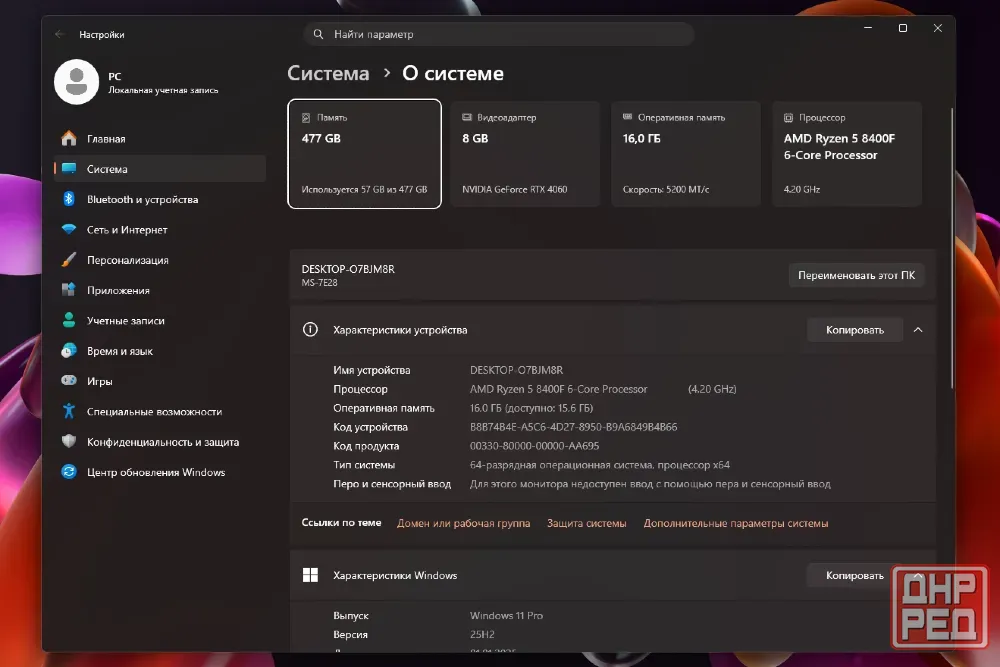Click the MS-7E28 model text
1000x667 pixels.
320,282
